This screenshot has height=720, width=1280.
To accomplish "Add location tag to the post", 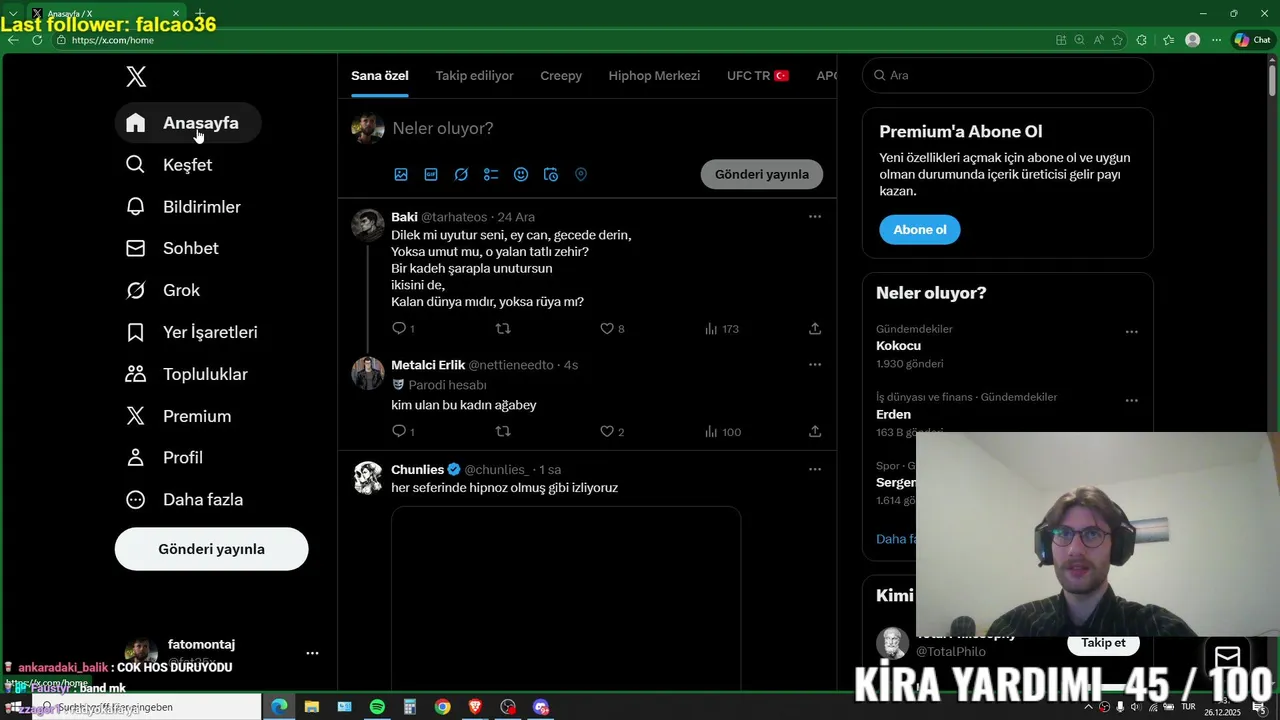I will [581, 174].
